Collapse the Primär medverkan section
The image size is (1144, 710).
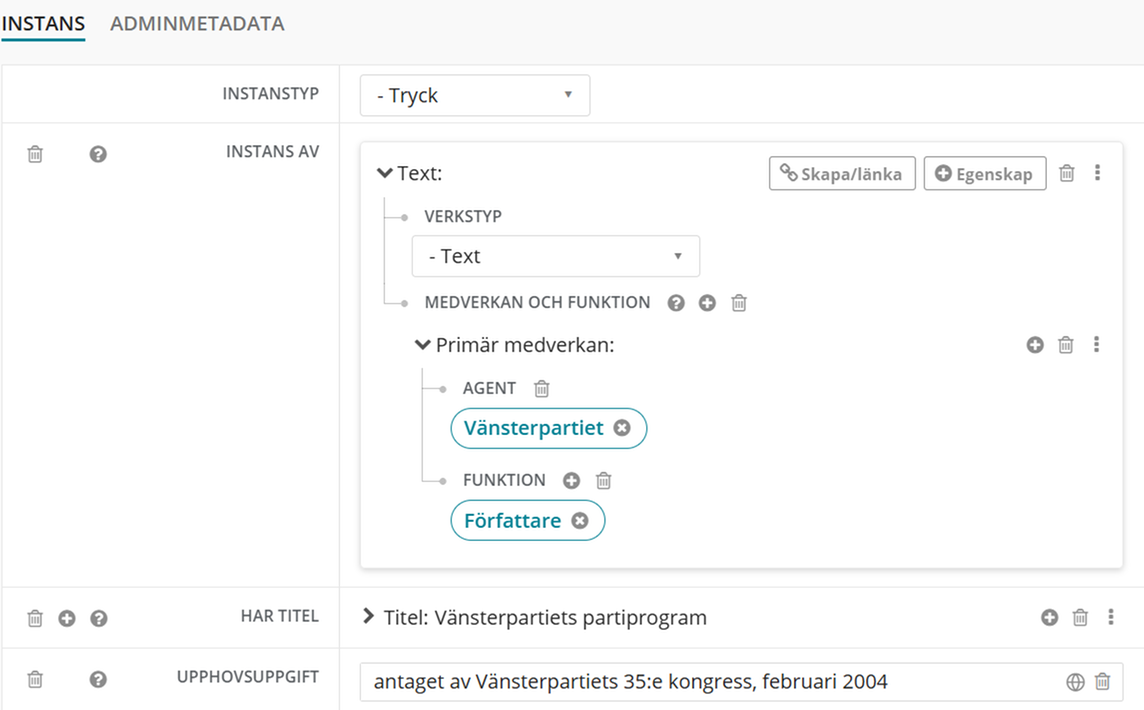point(422,344)
